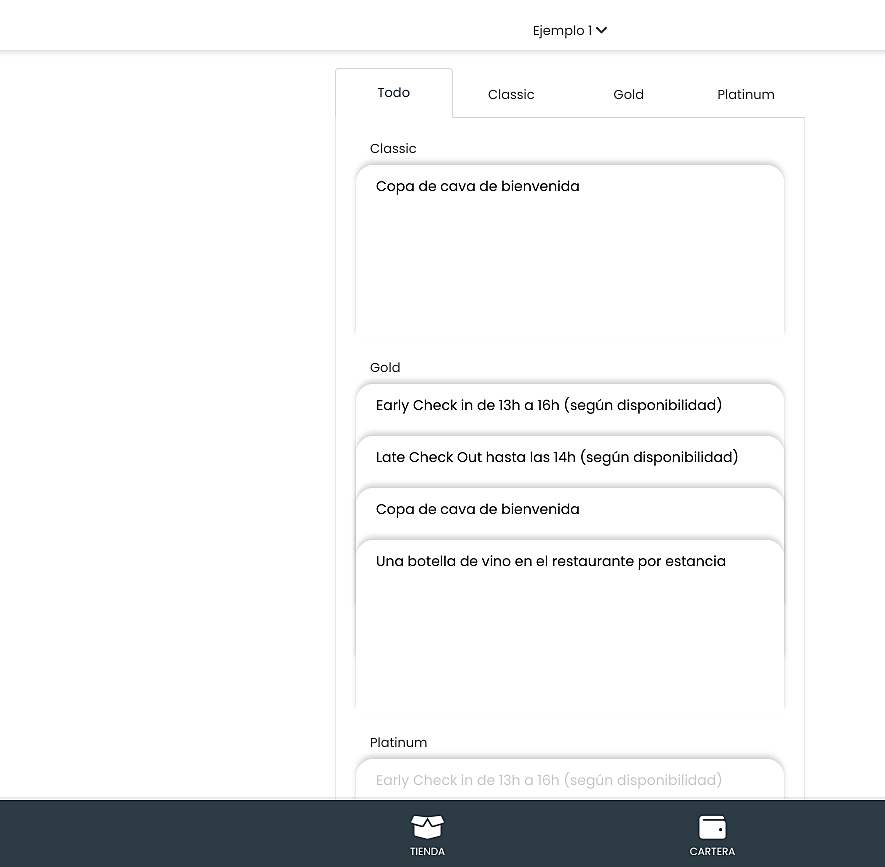Select Platinum card Early Check in de 13h a 16h
Image resolution: width=885 pixels, height=867 pixels.
pos(569,779)
